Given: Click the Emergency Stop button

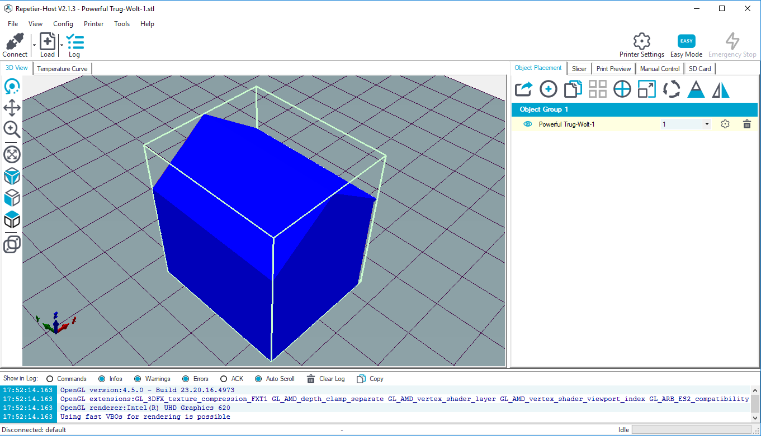Looking at the screenshot, I should click(732, 45).
